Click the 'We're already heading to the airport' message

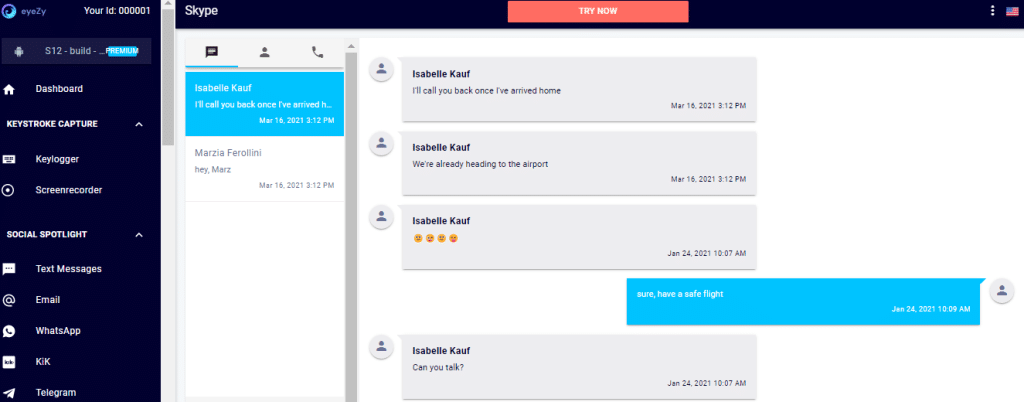579,163
